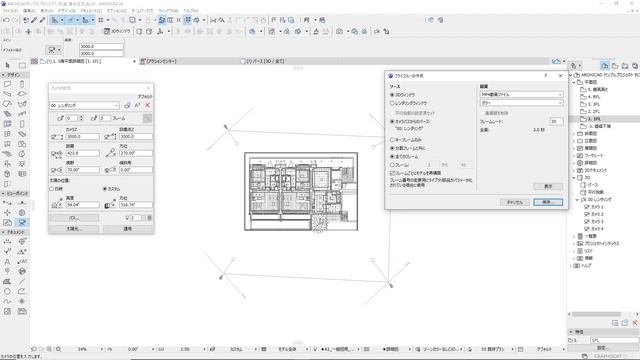Select the Wall tool
640x360 pixels.
[7, 84]
